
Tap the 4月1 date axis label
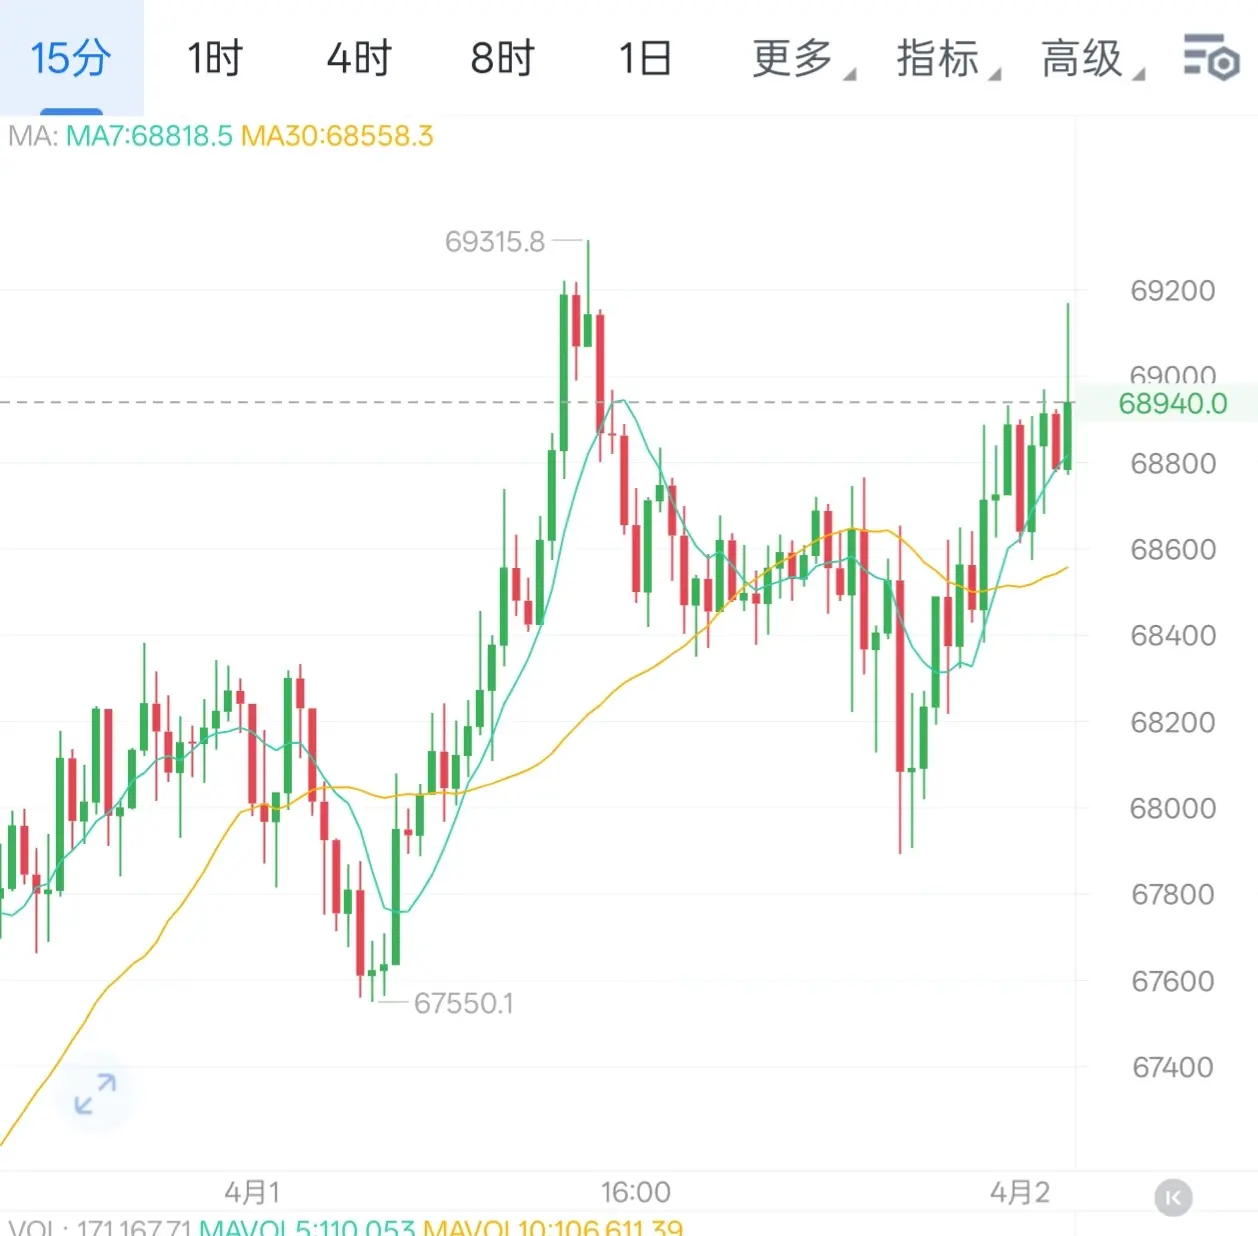(252, 1192)
